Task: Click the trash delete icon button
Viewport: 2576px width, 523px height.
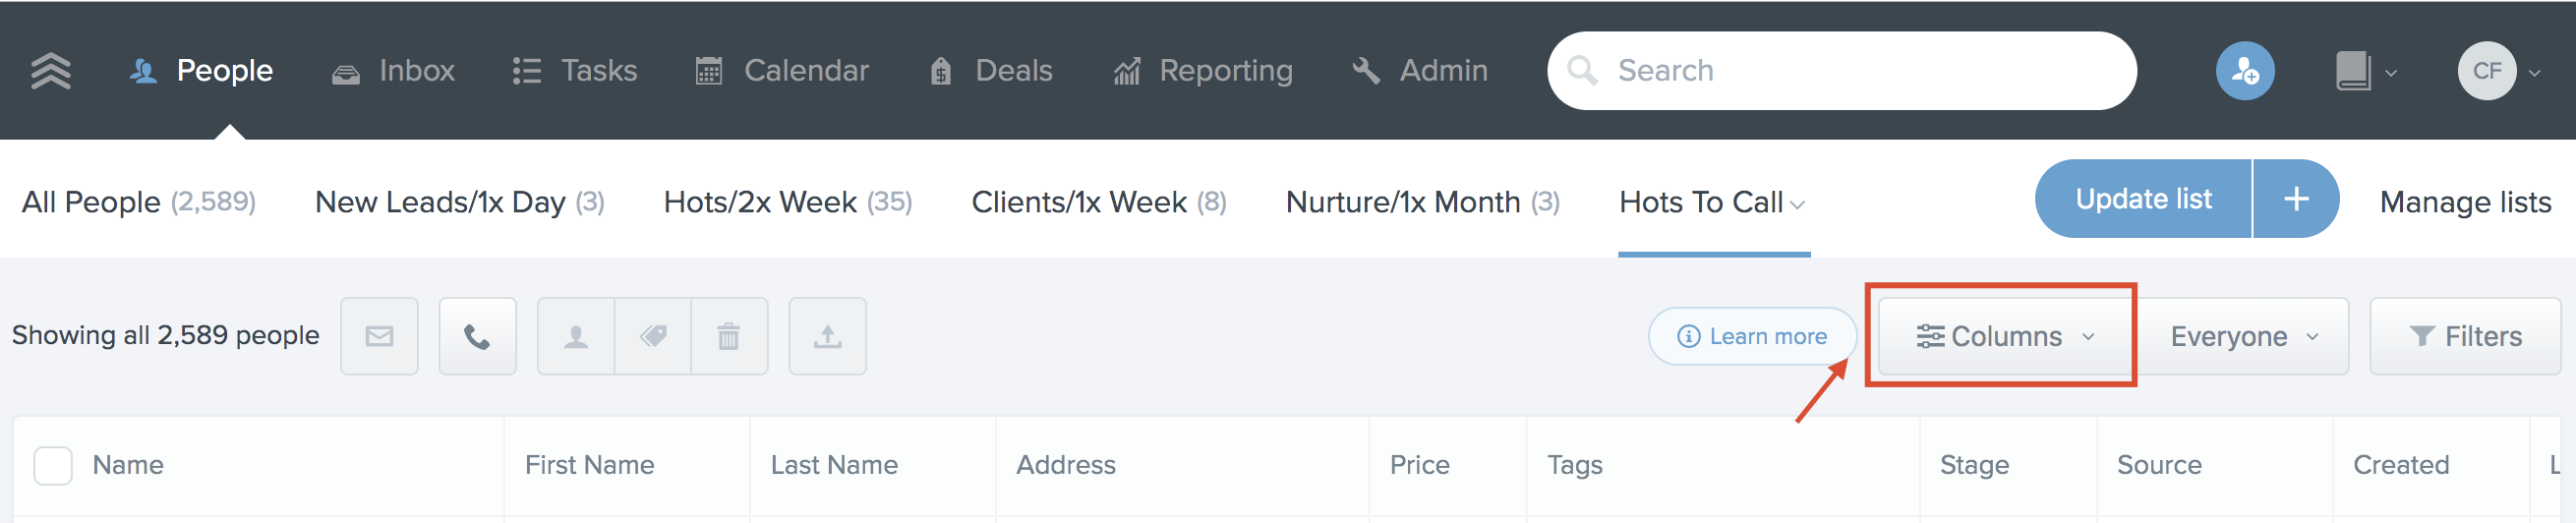Action: (729, 336)
